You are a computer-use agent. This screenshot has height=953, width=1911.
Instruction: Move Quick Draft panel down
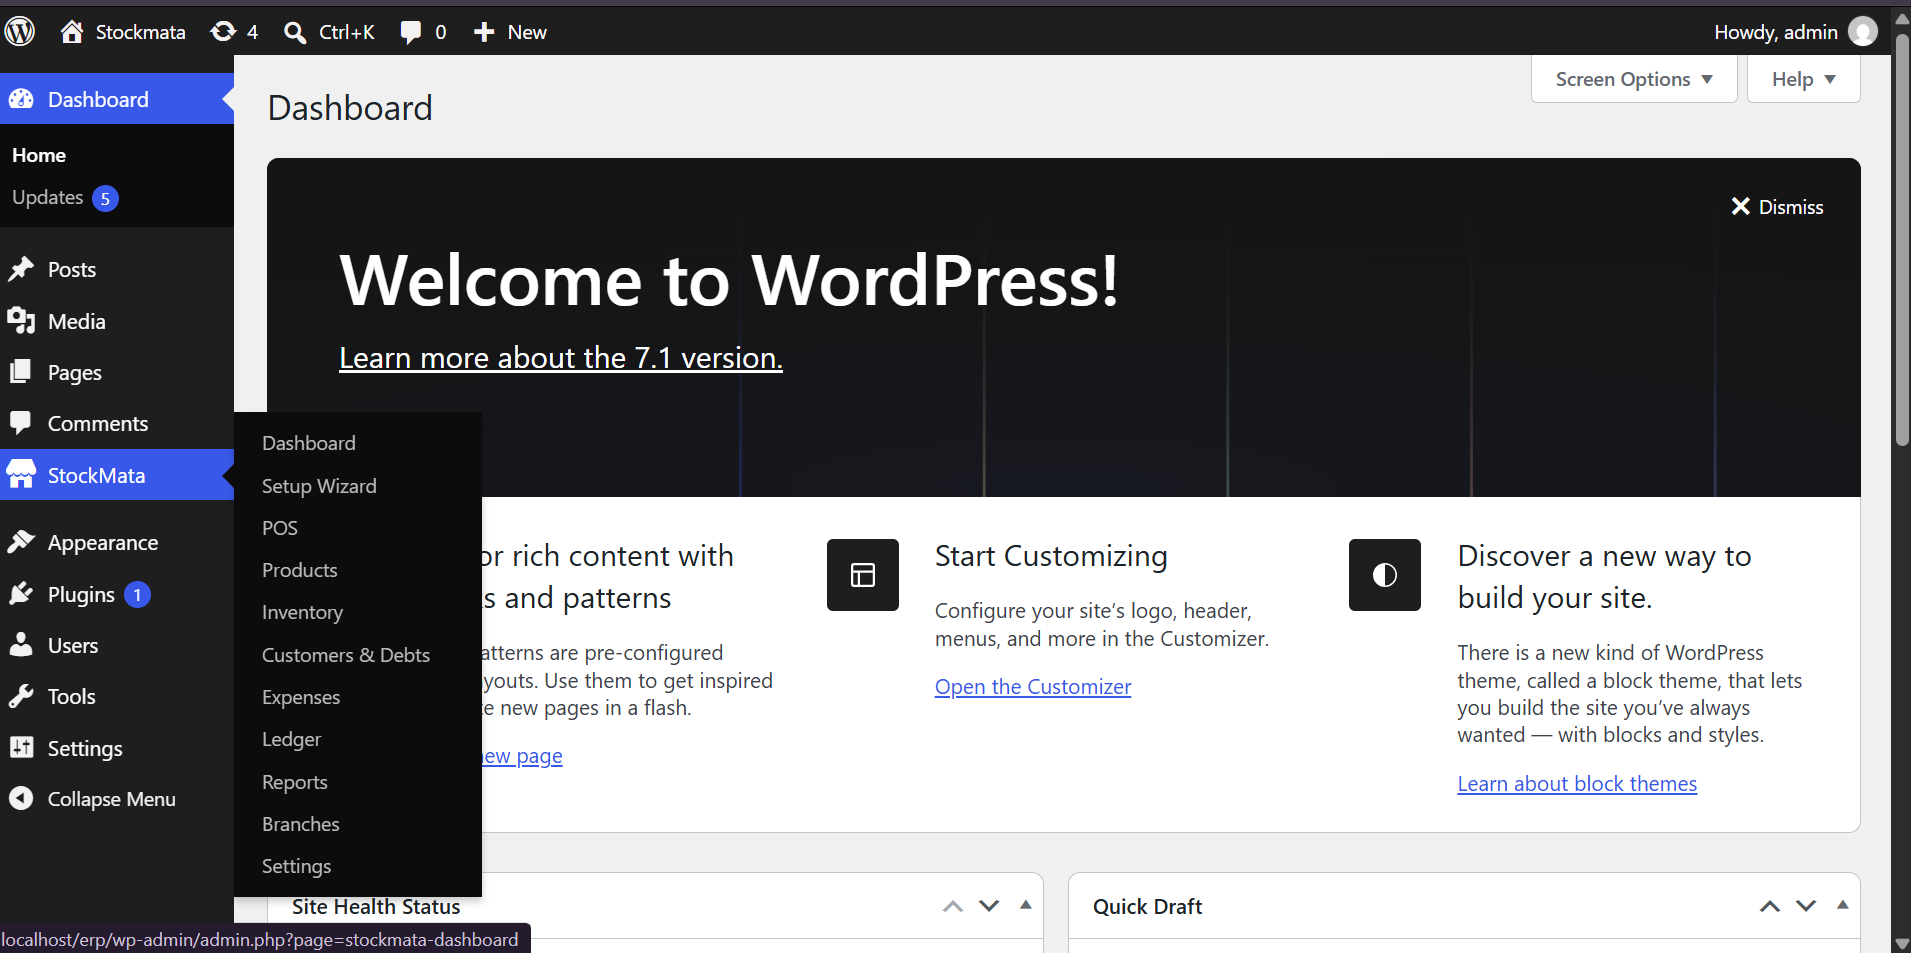point(1806,906)
